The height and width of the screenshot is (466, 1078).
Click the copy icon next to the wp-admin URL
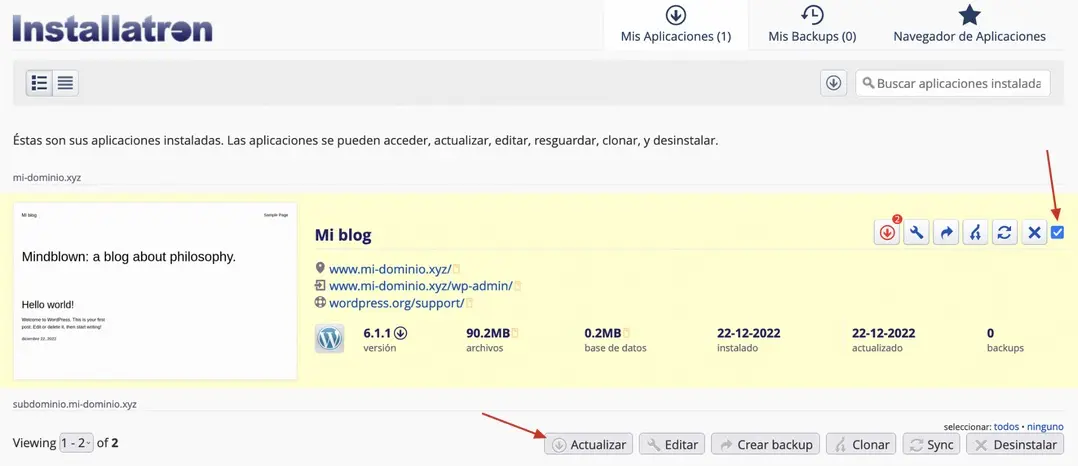(x=518, y=285)
